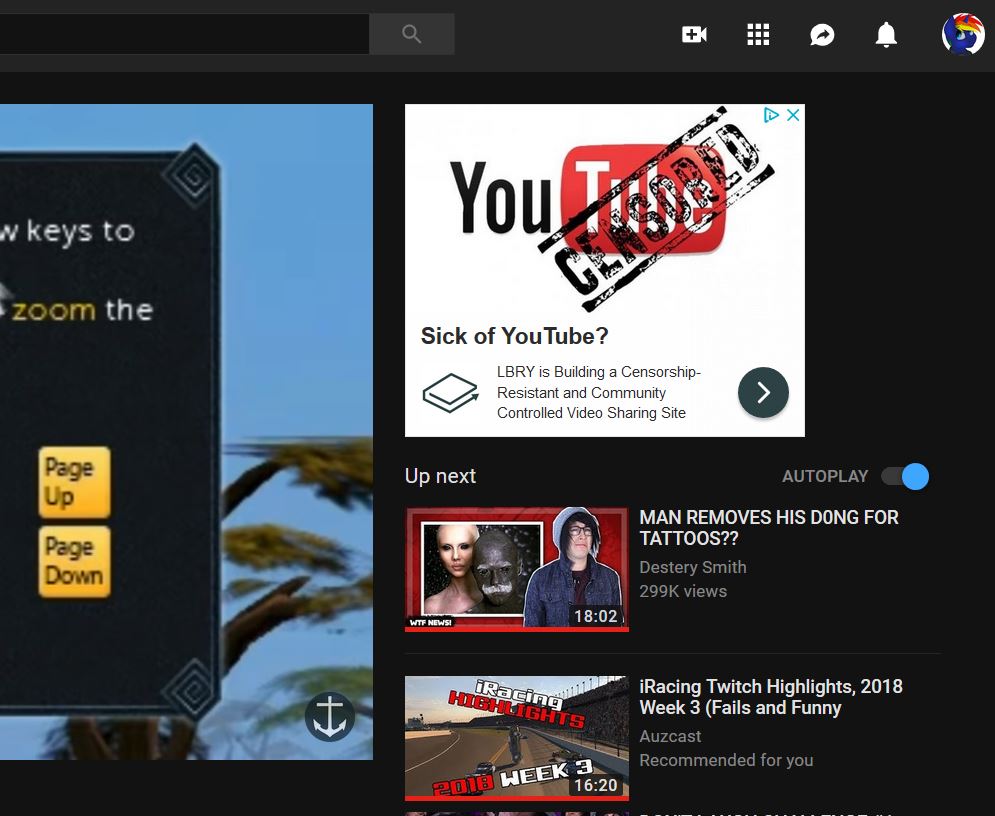Open the share messages arrow icon
Screen dimensions: 995x816
pos(822,34)
